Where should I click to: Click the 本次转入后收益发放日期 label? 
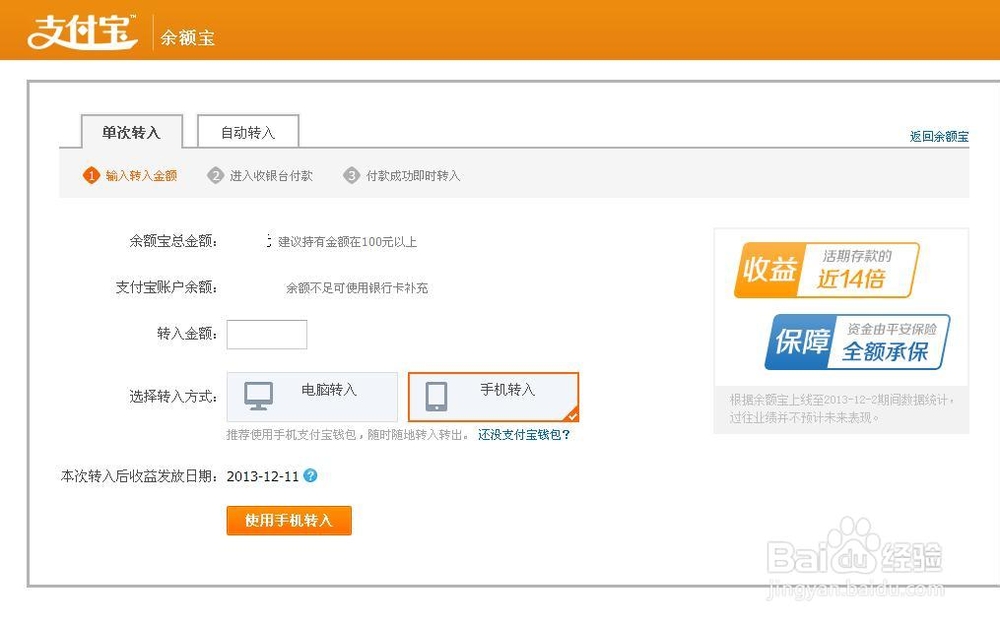point(140,476)
